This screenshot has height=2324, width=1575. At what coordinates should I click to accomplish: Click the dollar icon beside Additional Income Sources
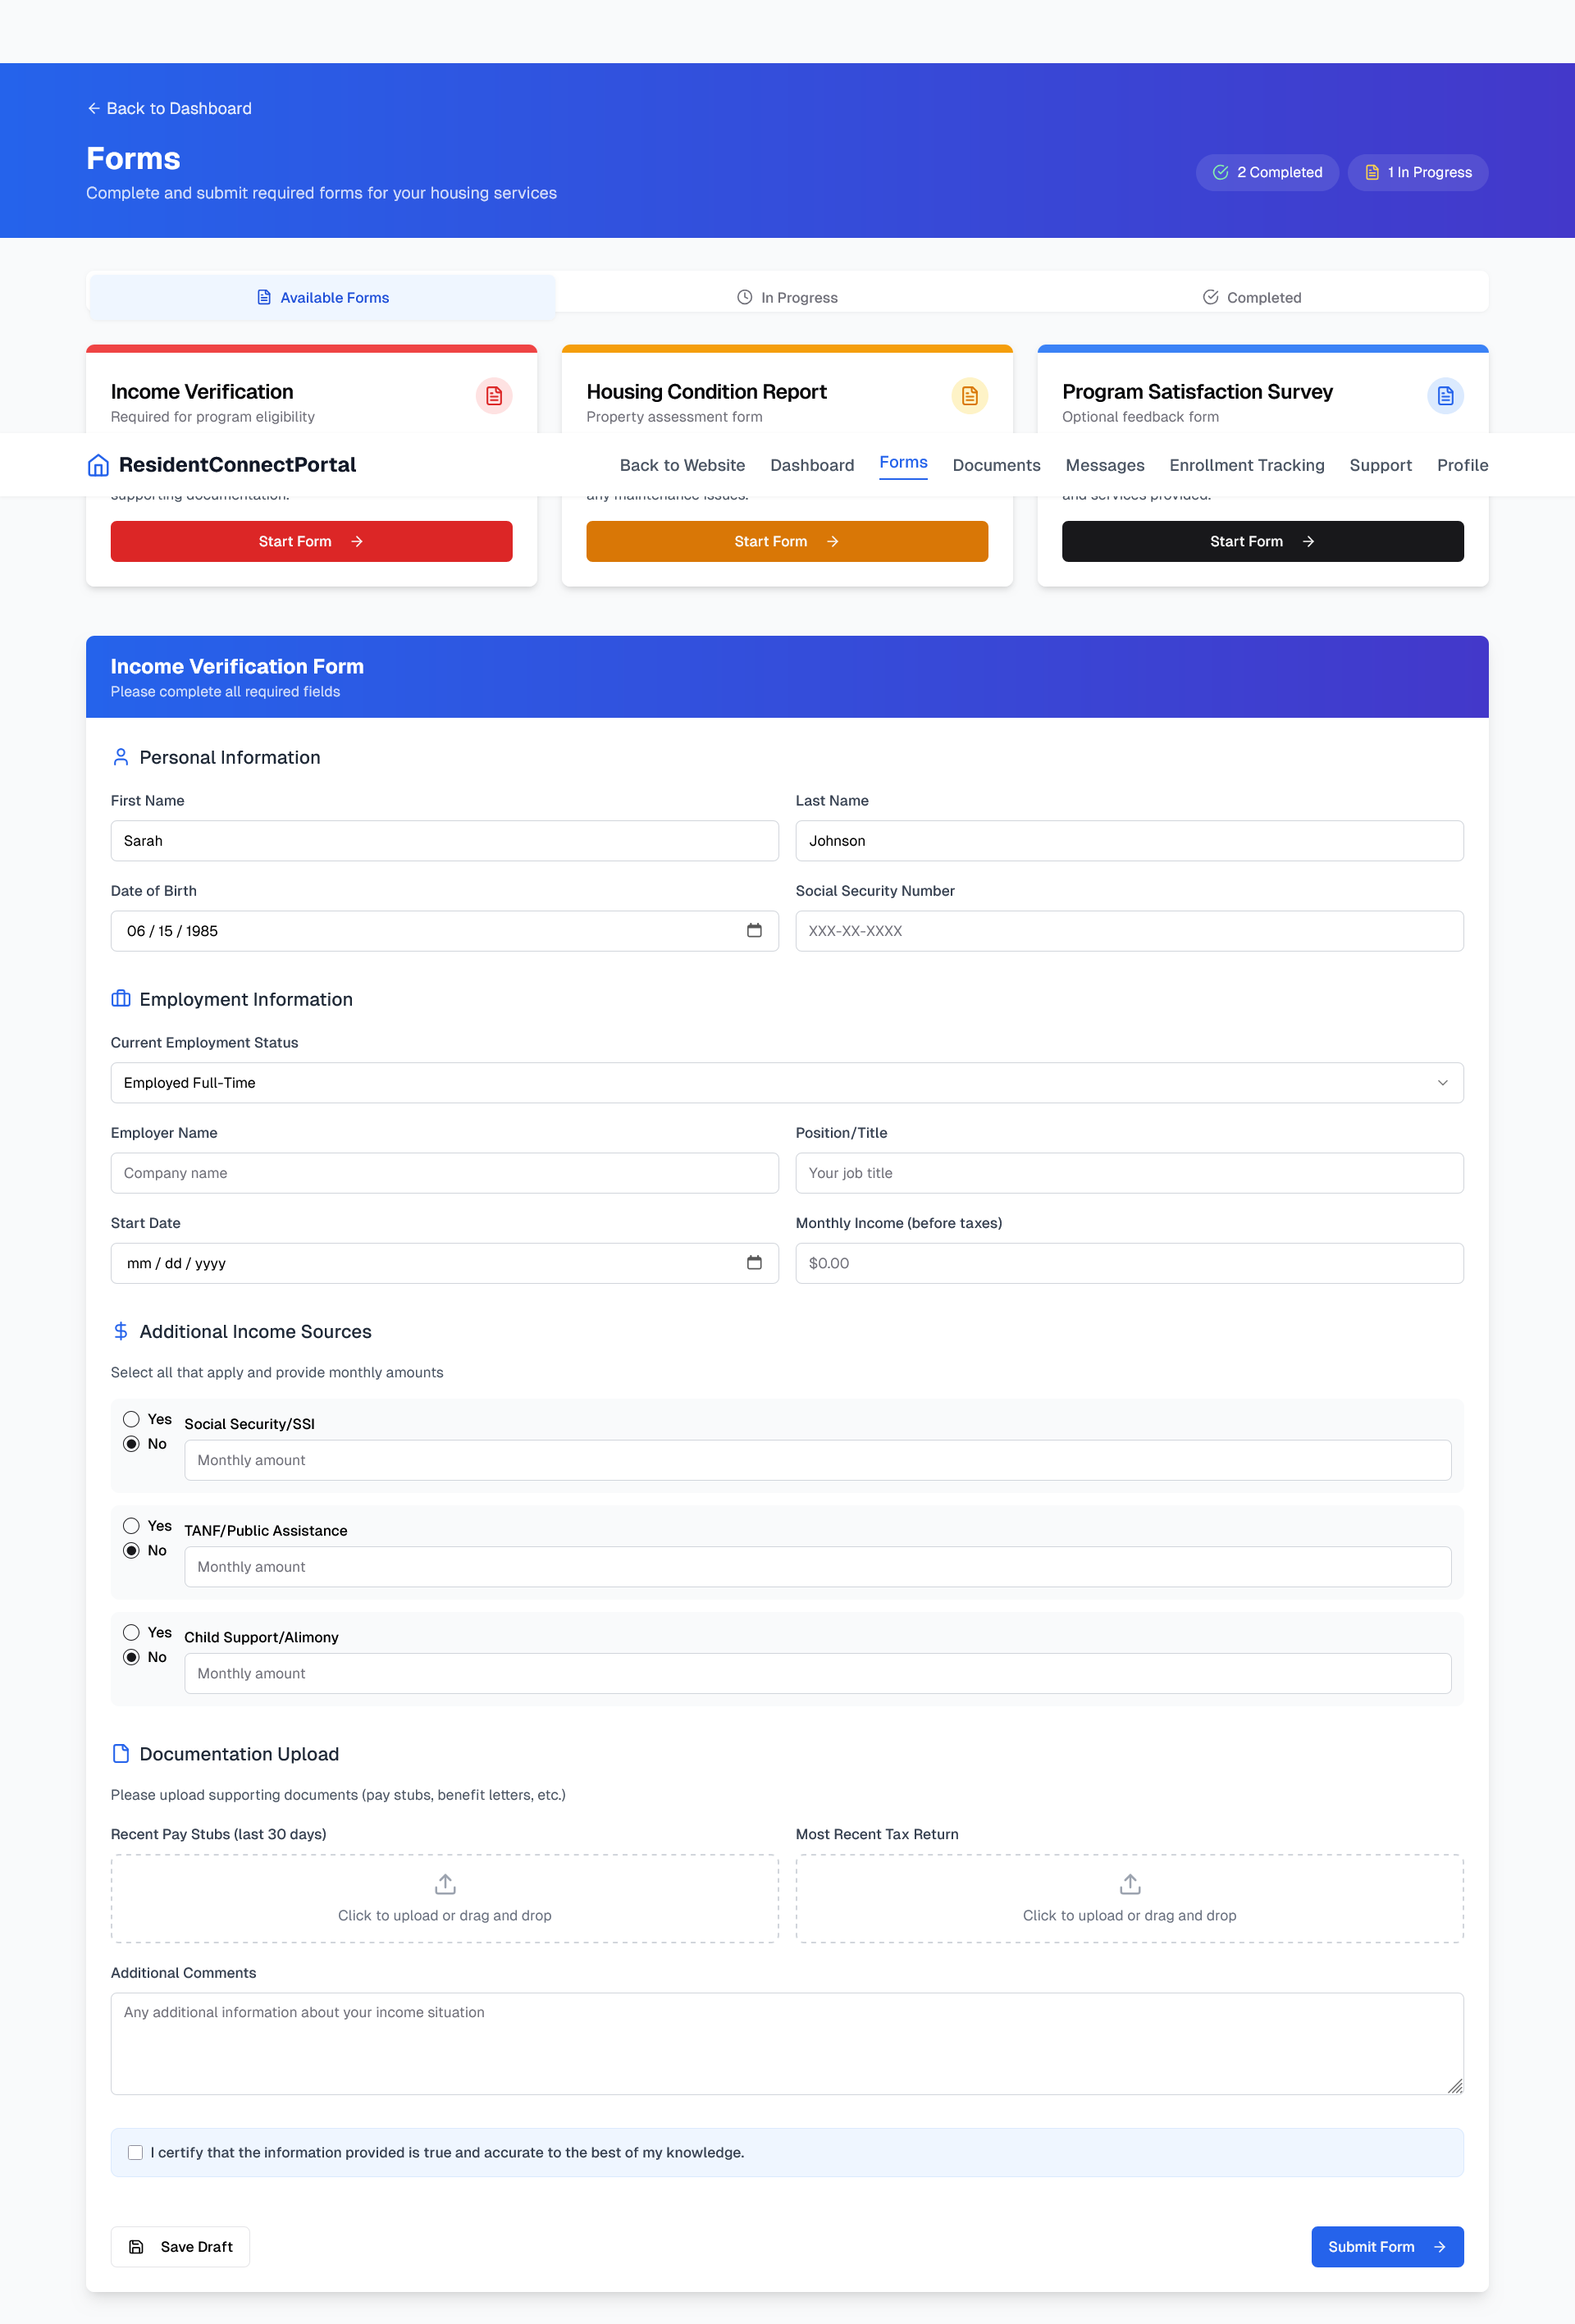(x=121, y=1330)
